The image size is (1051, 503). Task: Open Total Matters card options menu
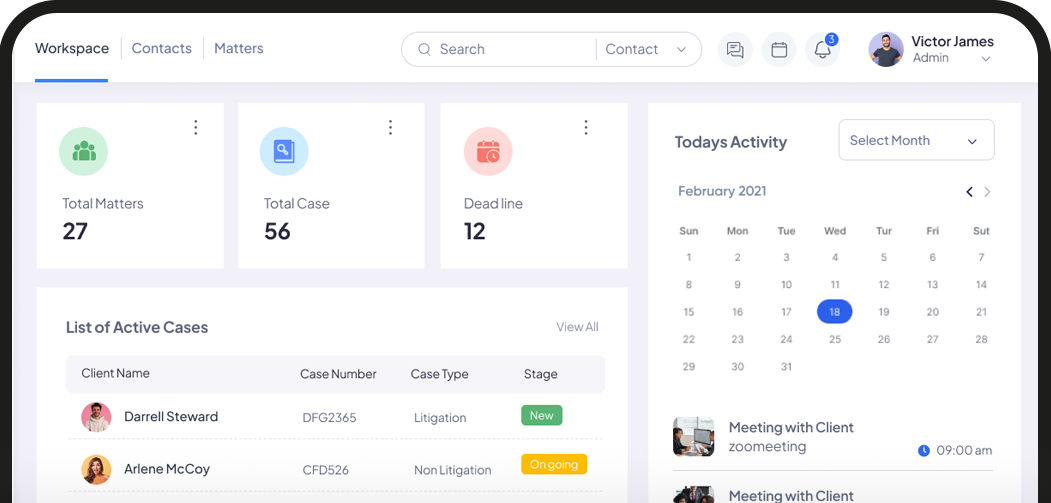pyautogui.click(x=196, y=127)
